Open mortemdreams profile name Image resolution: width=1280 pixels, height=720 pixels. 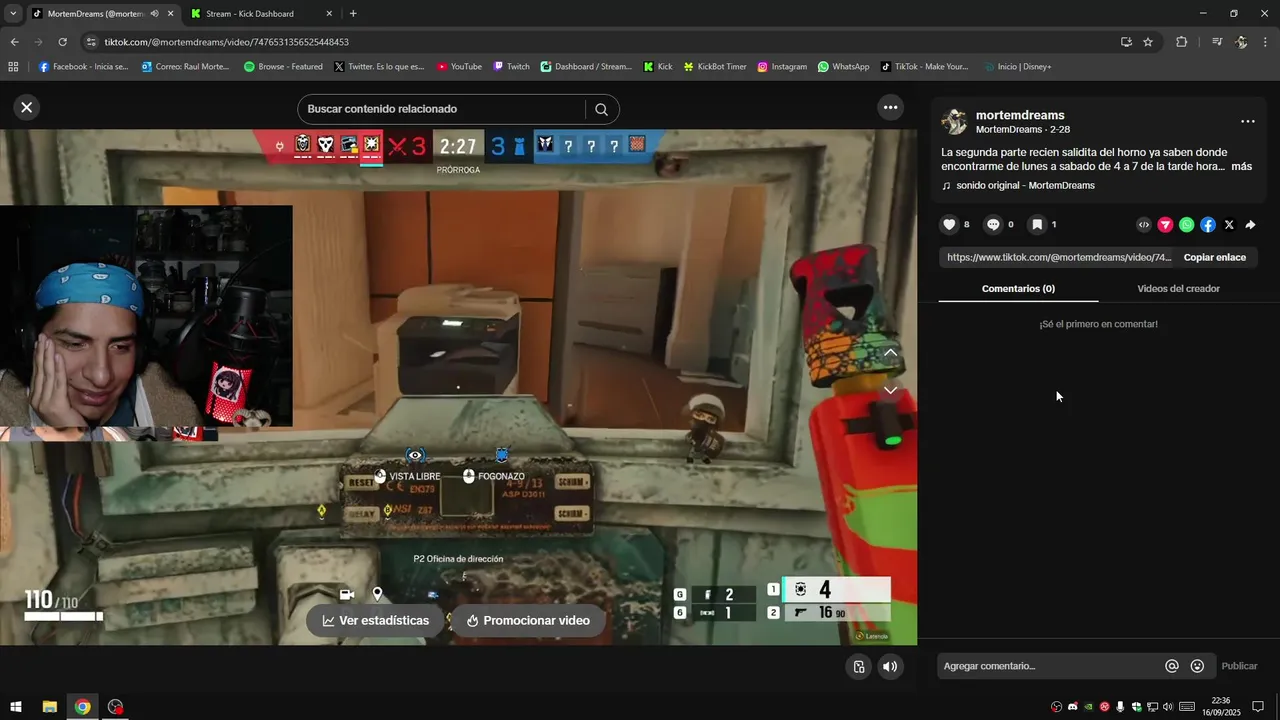tap(1020, 115)
